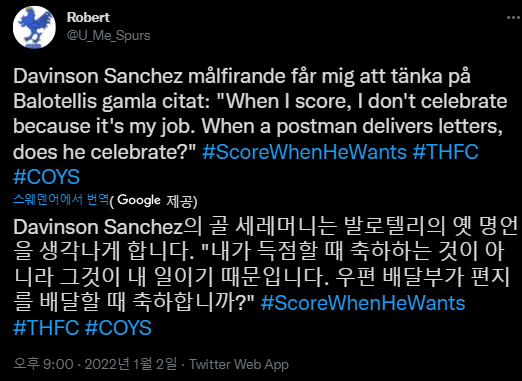Click the Swedish original tweet text

(x=260, y=126)
